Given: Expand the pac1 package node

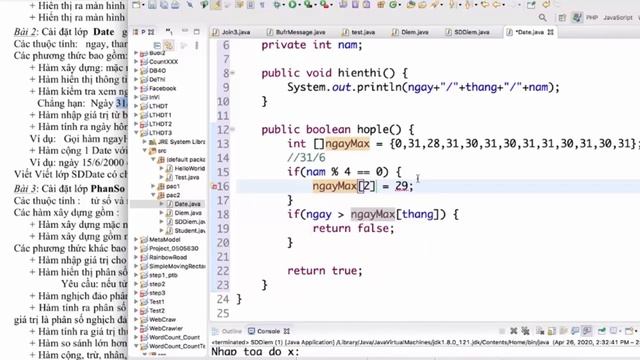Looking at the screenshot, I should click(x=153, y=186).
